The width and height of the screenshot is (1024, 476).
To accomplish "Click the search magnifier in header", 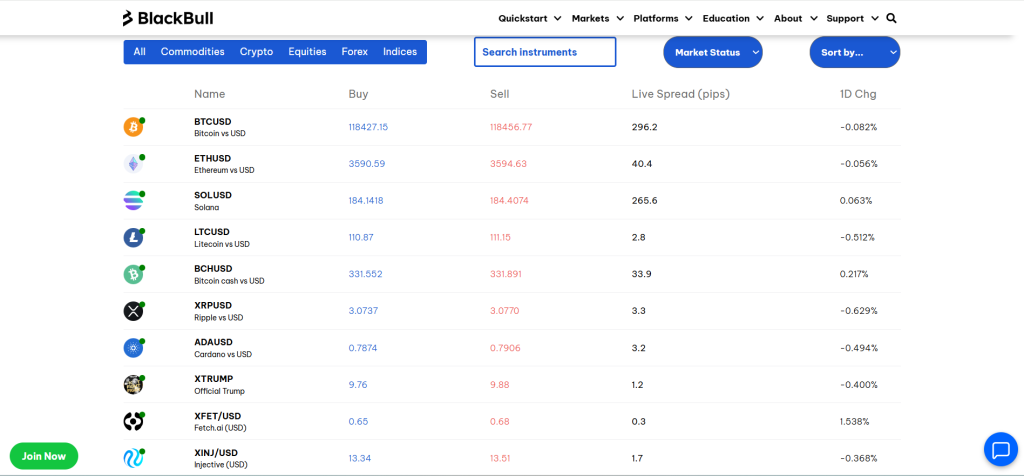I will pos(891,18).
